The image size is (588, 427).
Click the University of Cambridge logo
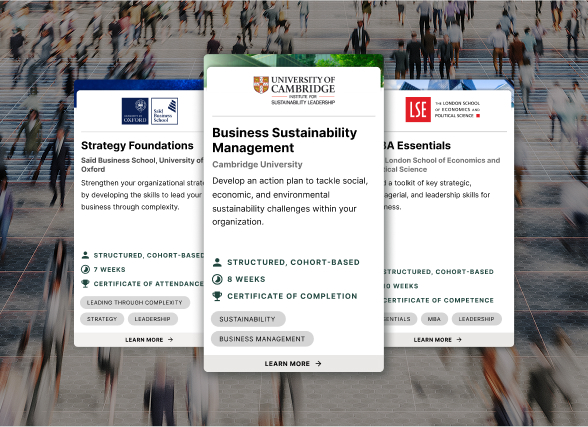tap(294, 90)
